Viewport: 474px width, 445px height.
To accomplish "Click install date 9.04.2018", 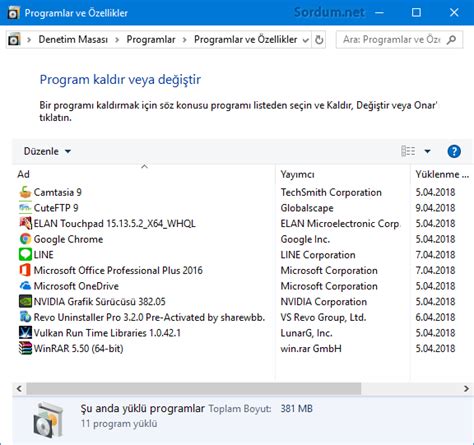I will [435, 208].
